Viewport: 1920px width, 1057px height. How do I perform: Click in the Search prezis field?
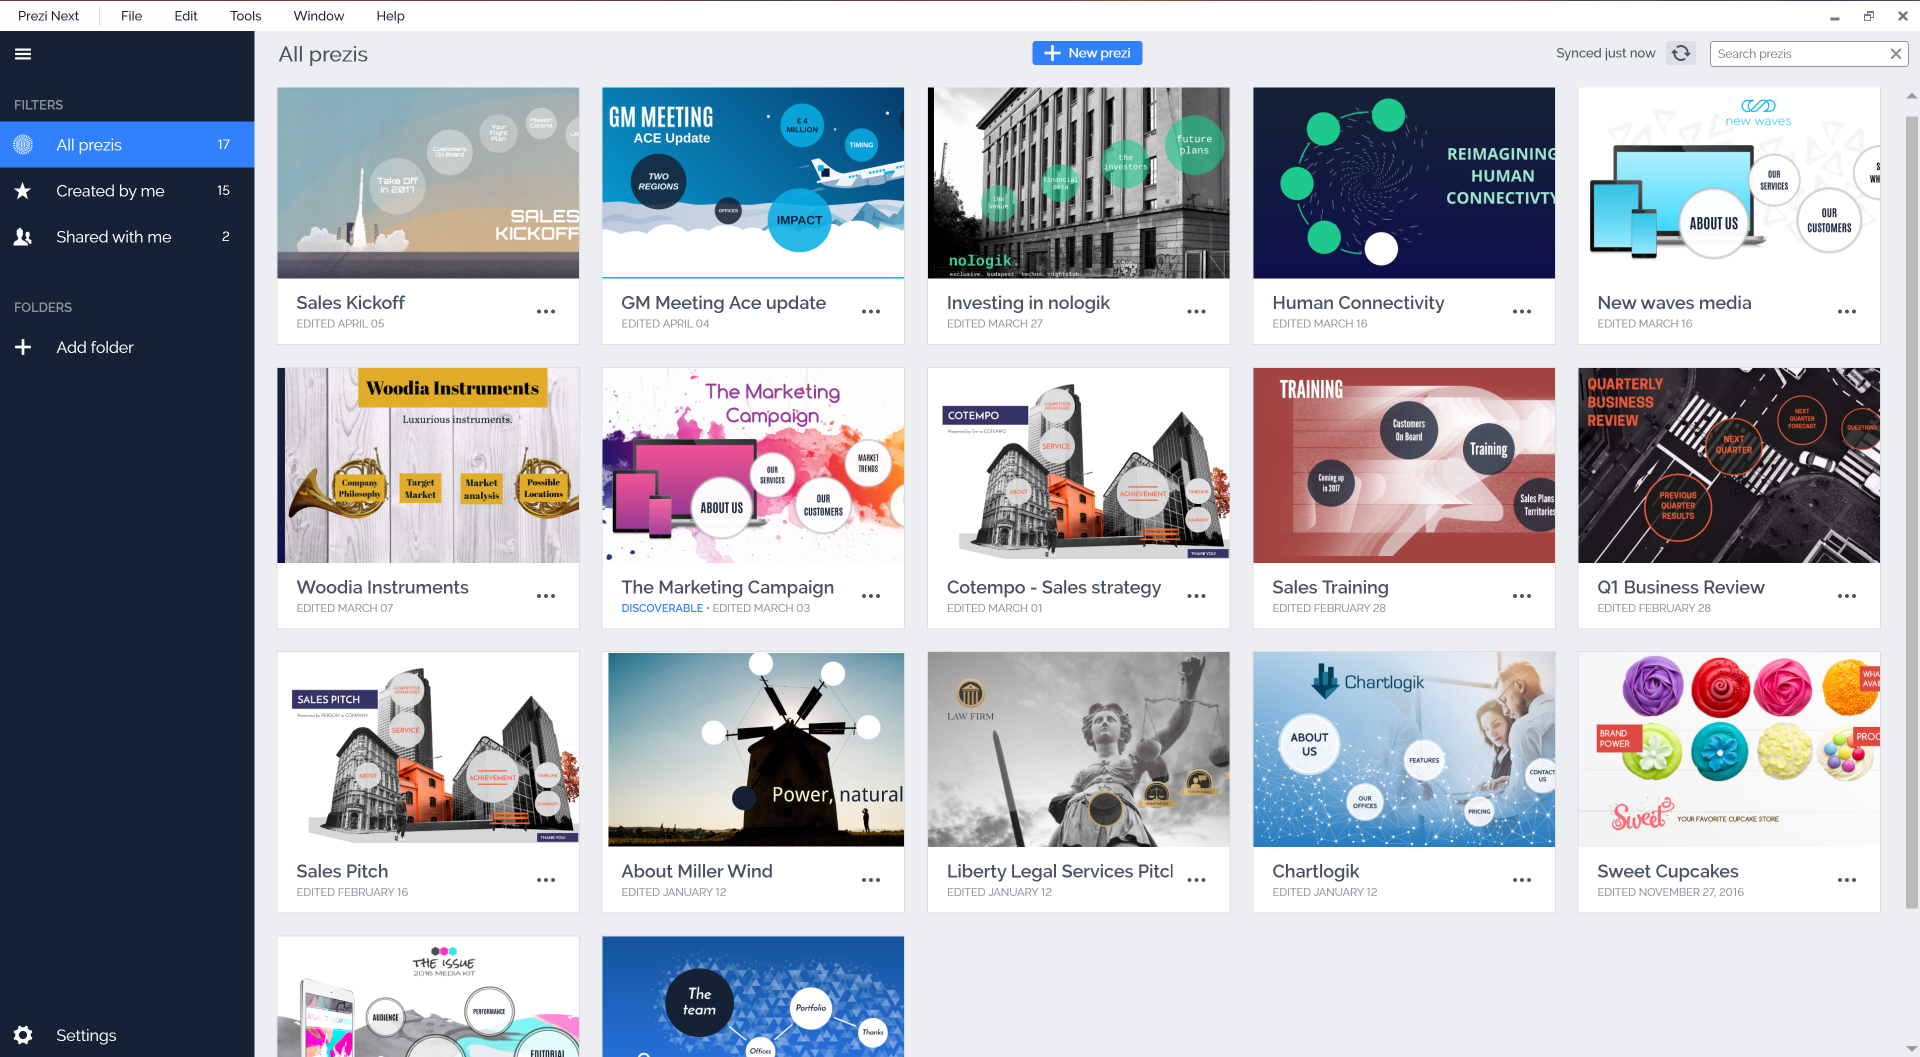[1798, 54]
